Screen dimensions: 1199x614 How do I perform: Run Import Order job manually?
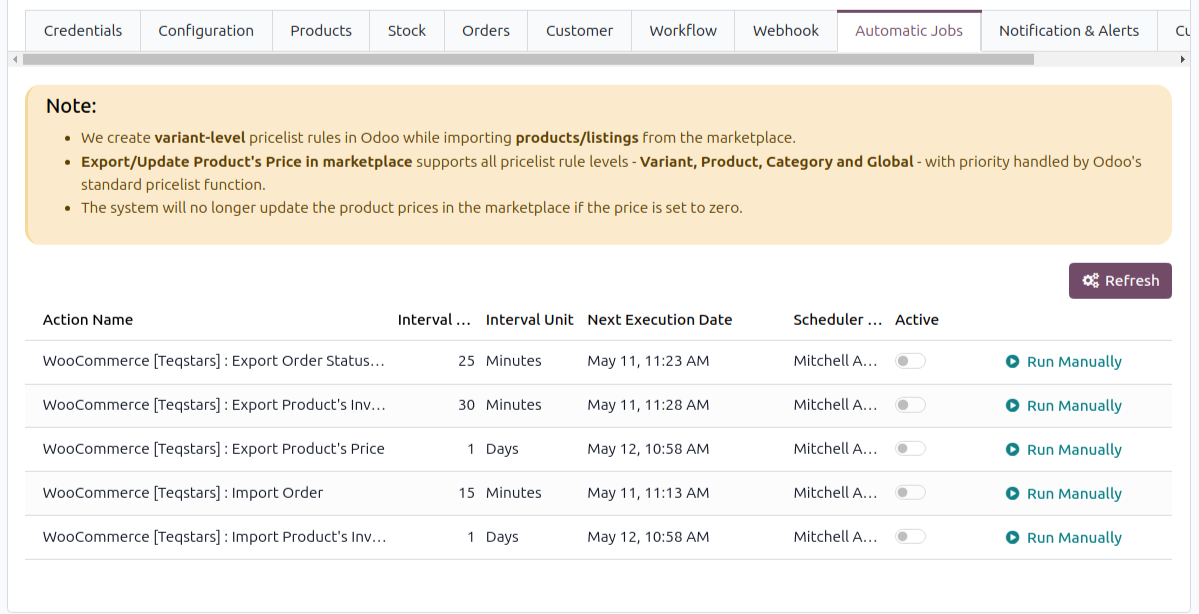(1064, 493)
